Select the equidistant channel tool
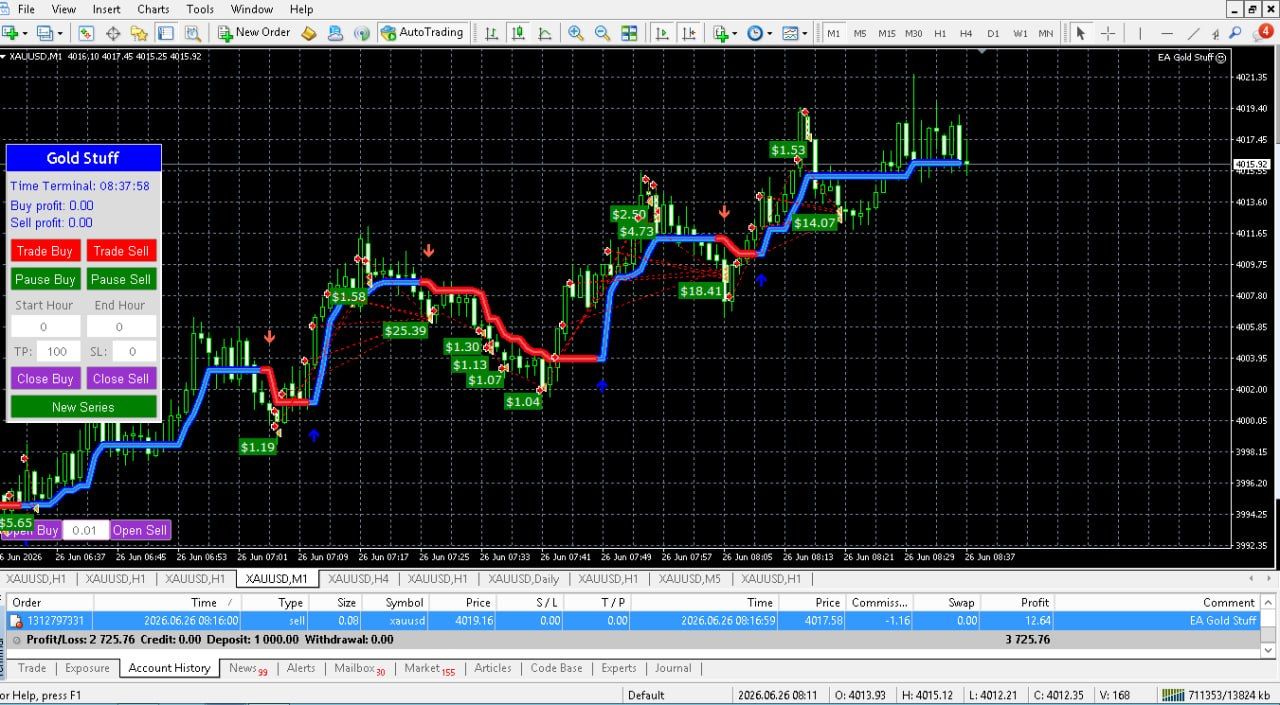1280x705 pixels. 1214,33
